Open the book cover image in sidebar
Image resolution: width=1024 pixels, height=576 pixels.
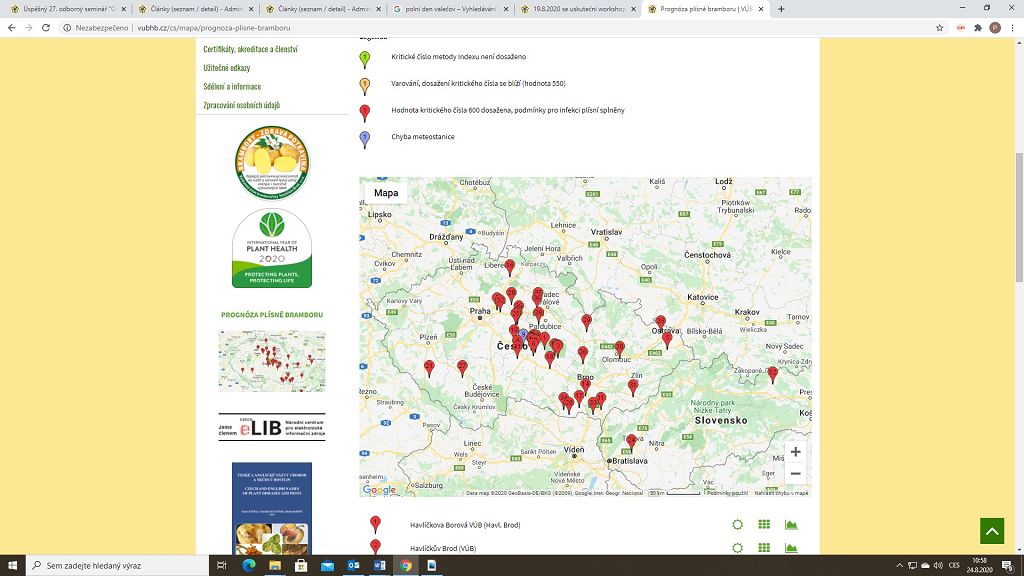[272, 509]
